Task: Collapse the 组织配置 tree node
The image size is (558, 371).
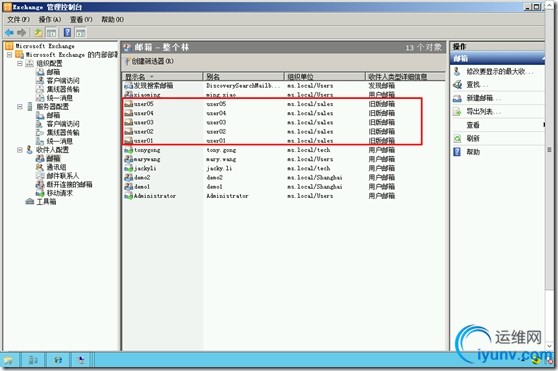Action: click(x=20, y=63)
